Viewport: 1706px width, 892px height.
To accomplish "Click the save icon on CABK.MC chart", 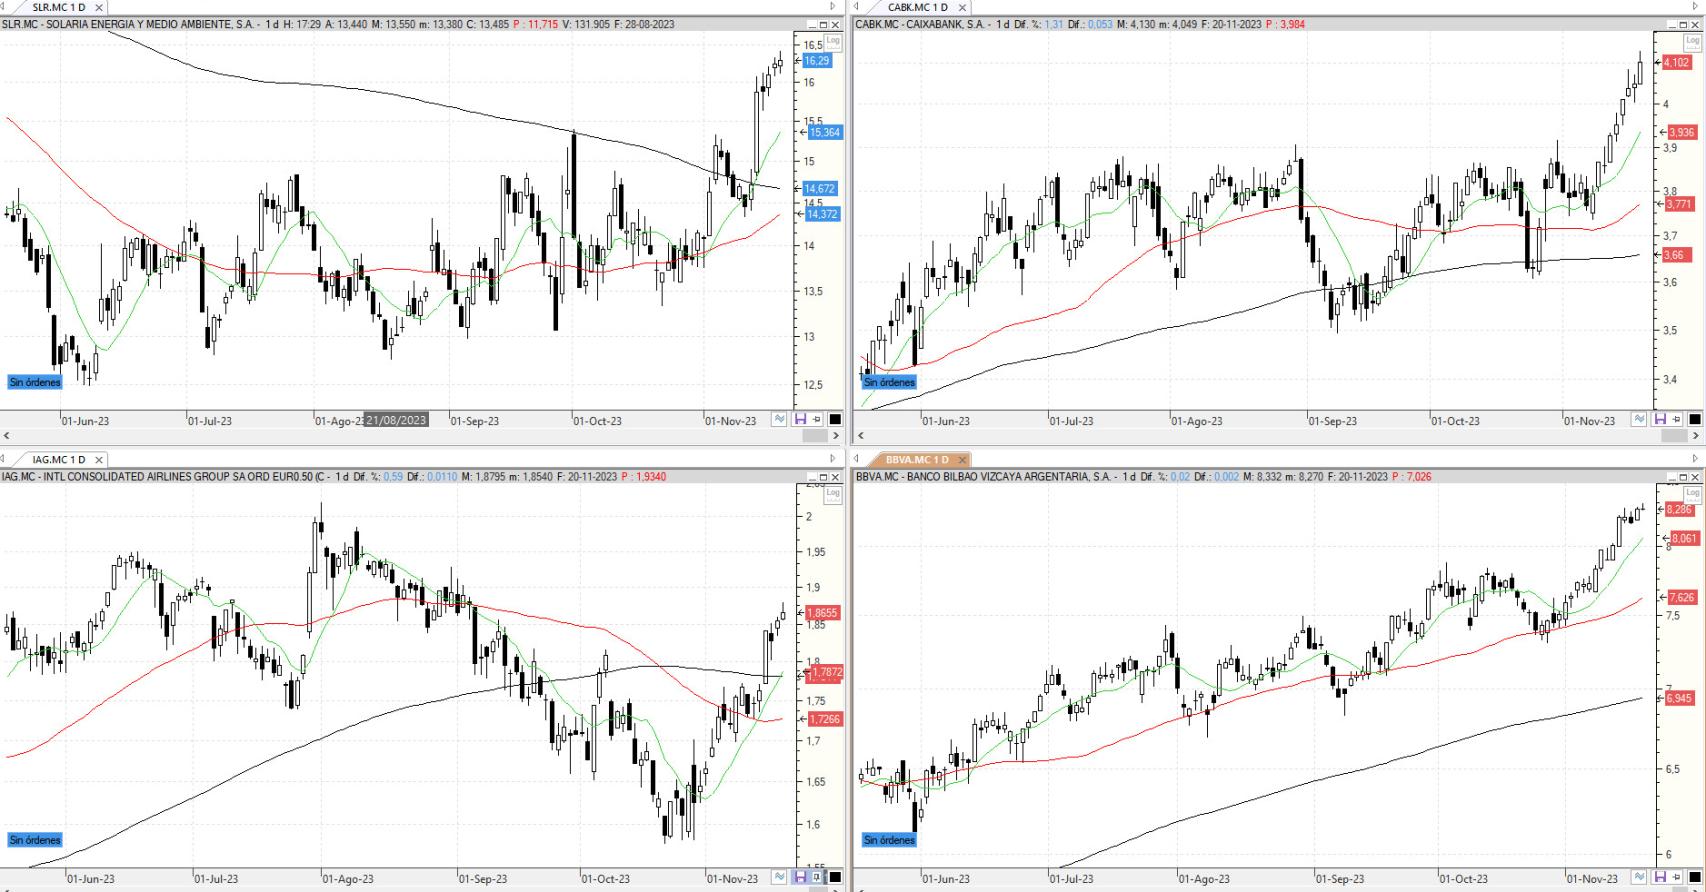I will click(x=1660, y=419).
